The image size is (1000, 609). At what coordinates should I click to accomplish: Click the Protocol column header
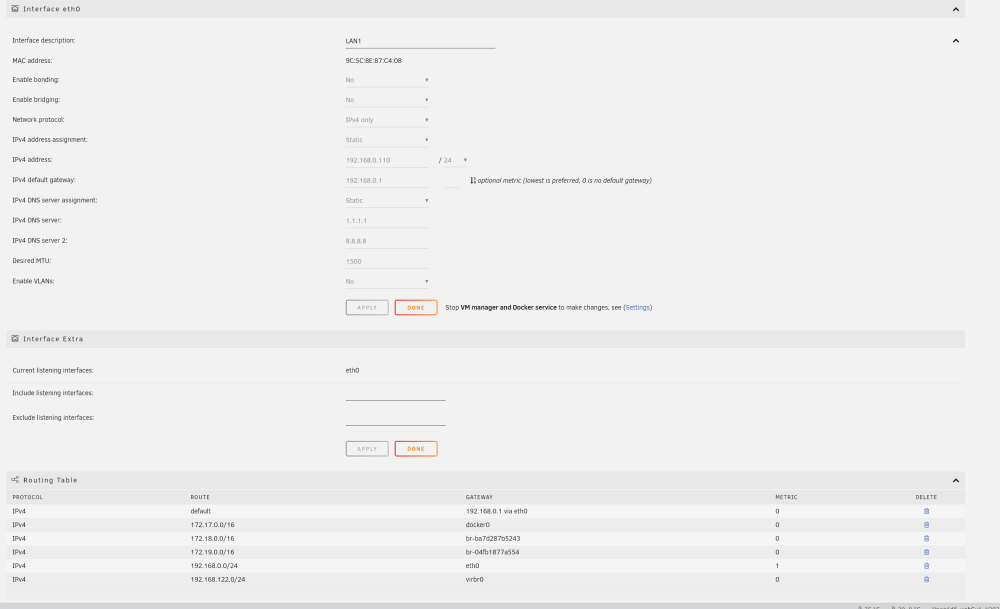point(27,497)
